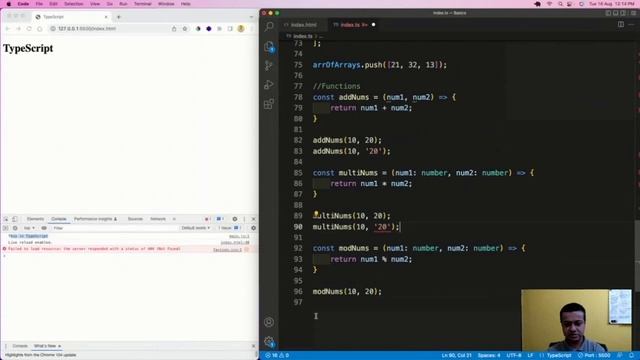640x360 pixels.
Task: Open the Source Control view
Action: pyautogui.click(x=269, y=65)
